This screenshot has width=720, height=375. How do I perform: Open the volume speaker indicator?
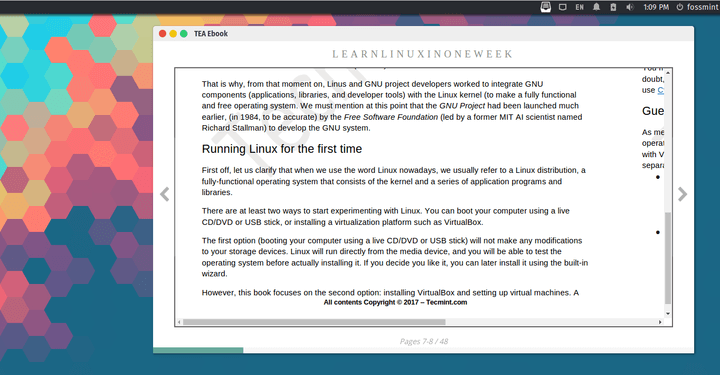pos(630,7)
